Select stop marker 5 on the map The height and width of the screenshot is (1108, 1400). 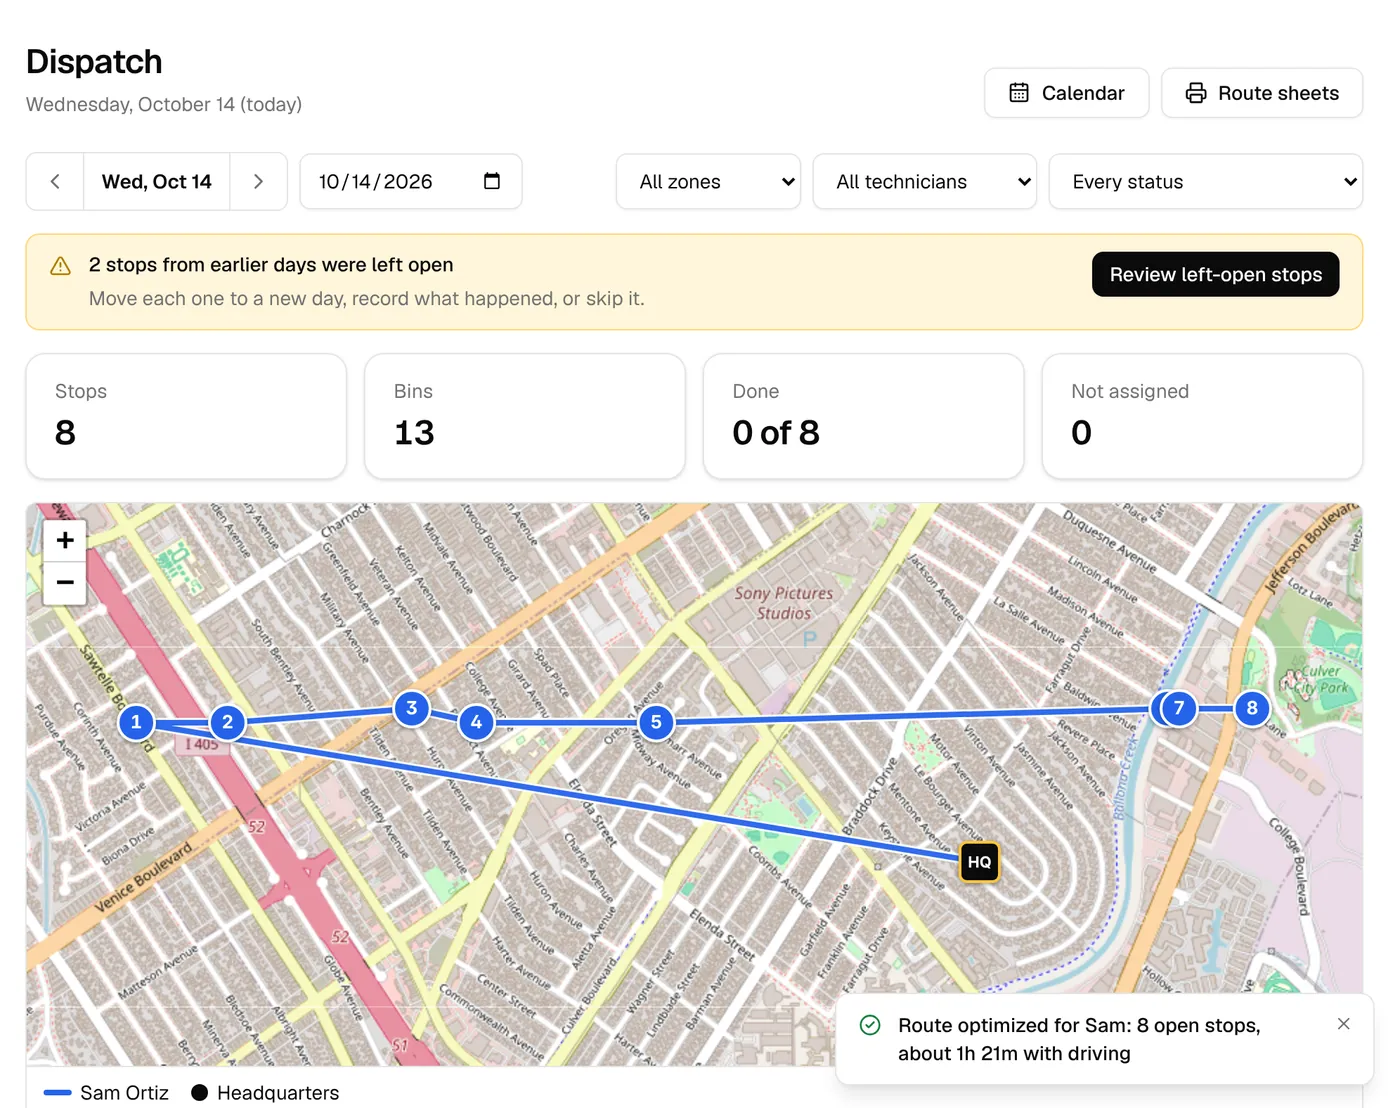(656, 722)
